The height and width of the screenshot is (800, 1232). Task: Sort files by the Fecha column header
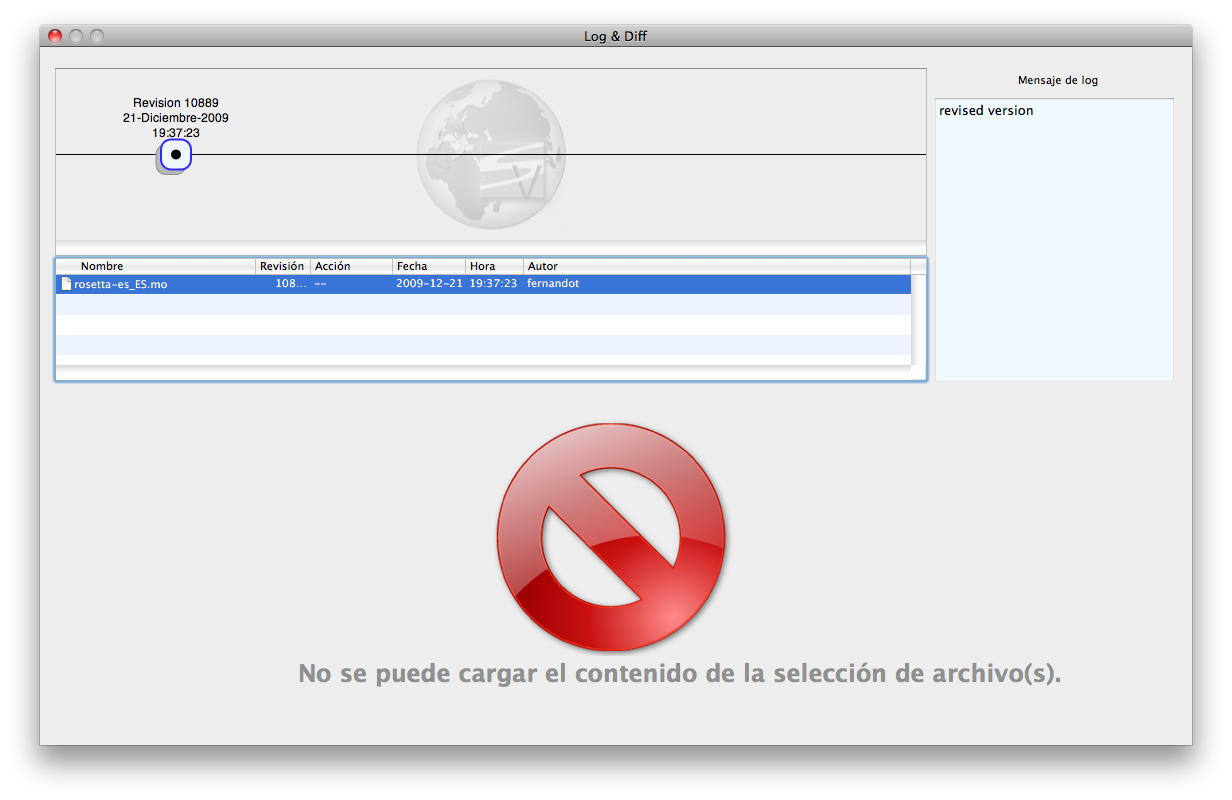click(428, 266)
